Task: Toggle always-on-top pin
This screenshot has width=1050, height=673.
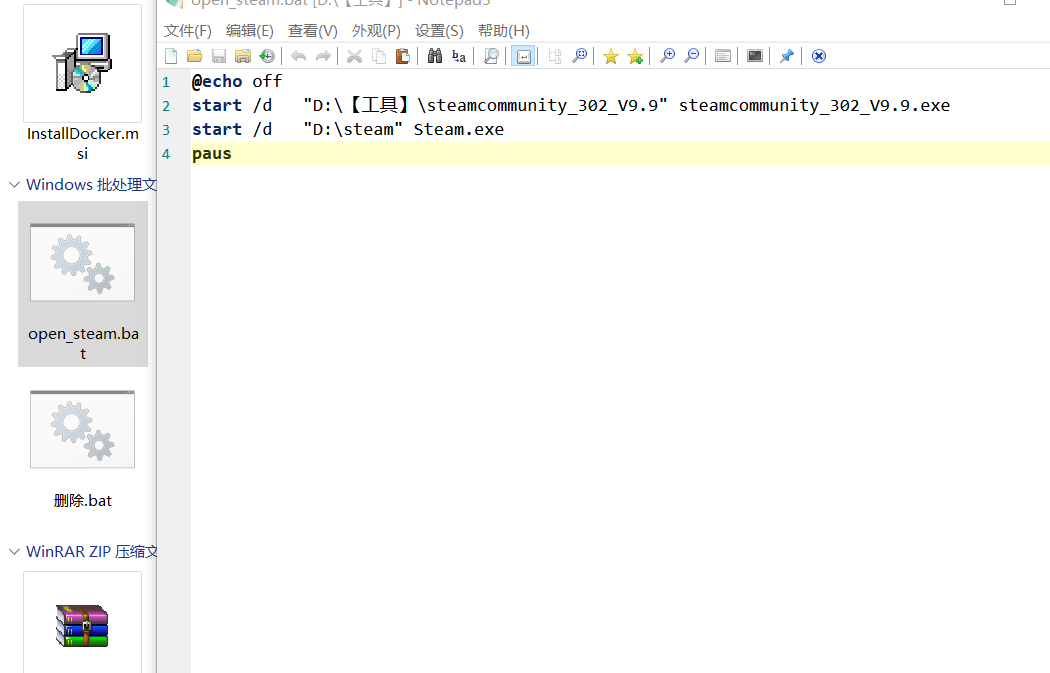Action: coord(787,56)
